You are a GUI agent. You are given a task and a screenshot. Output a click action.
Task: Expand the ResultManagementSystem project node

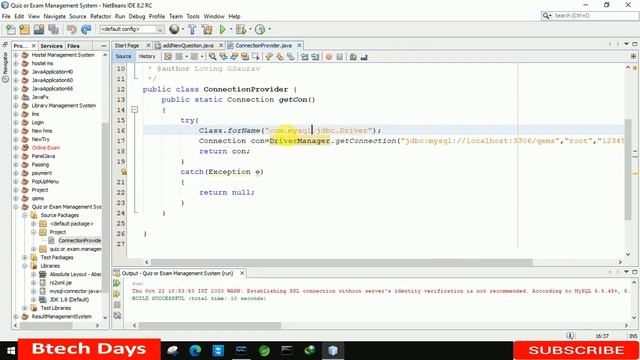16,316
